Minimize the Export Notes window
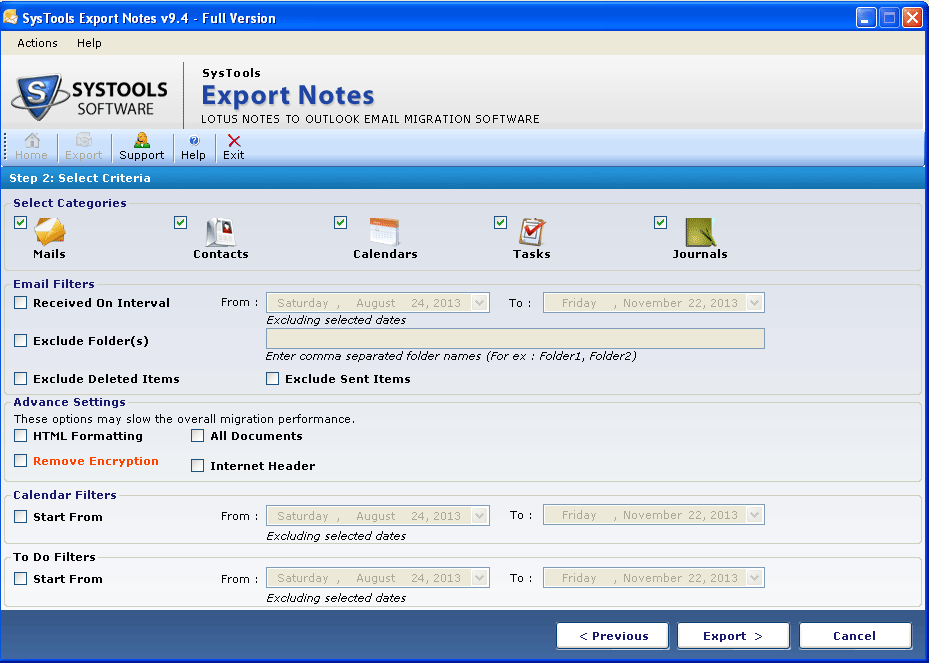929x665 pixels. click(866, 18)
